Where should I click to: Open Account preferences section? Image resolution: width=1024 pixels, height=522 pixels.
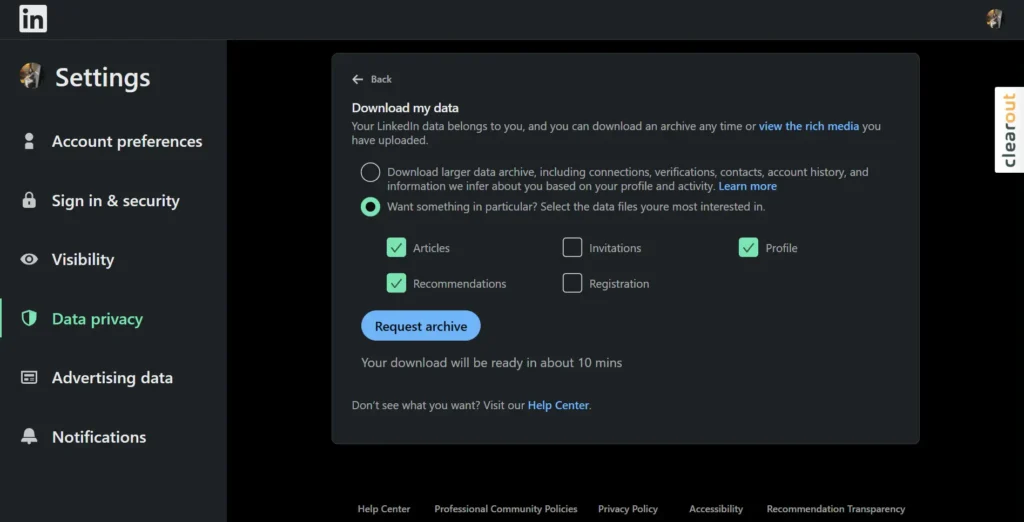tap(127, 141)
